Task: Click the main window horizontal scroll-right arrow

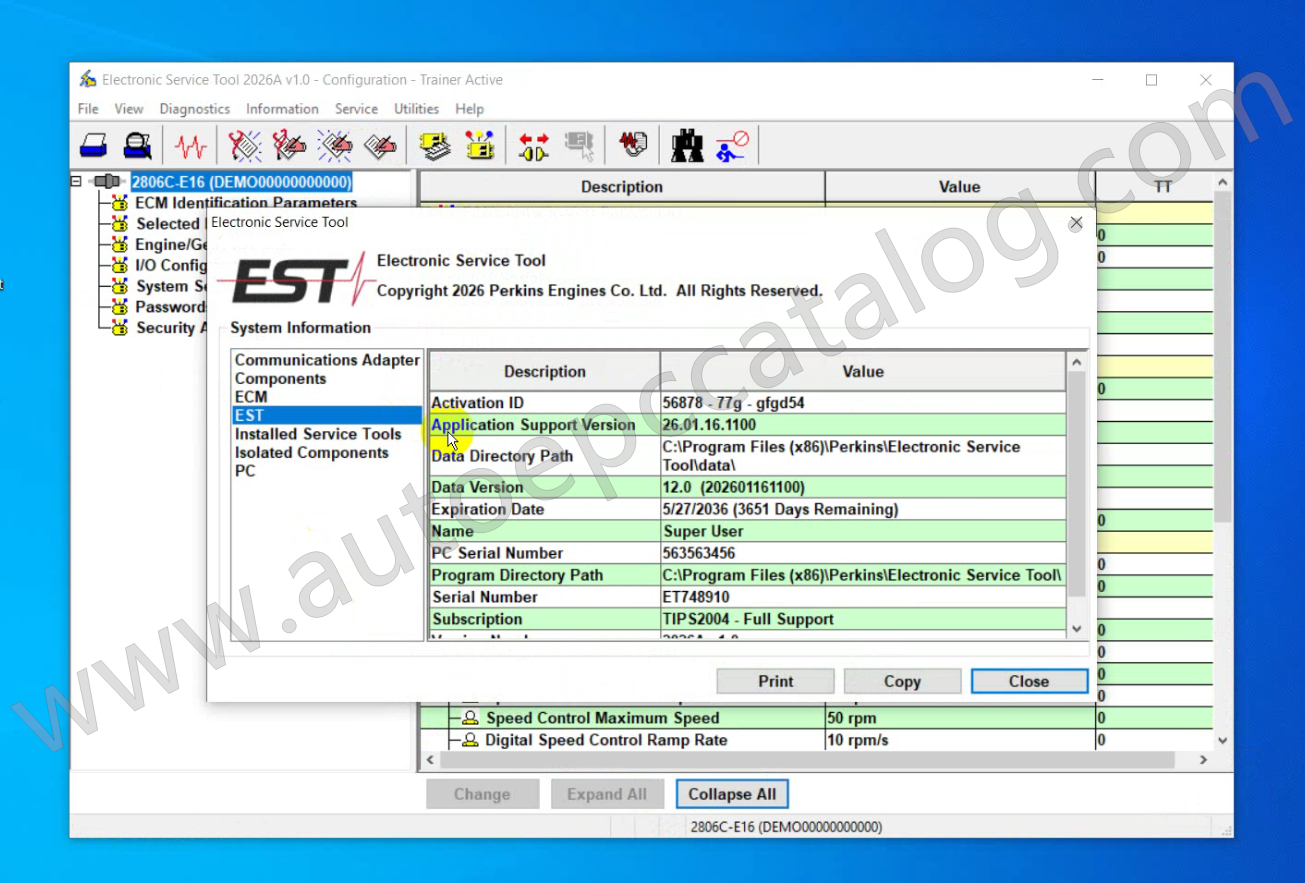Action: (1204, 761)
